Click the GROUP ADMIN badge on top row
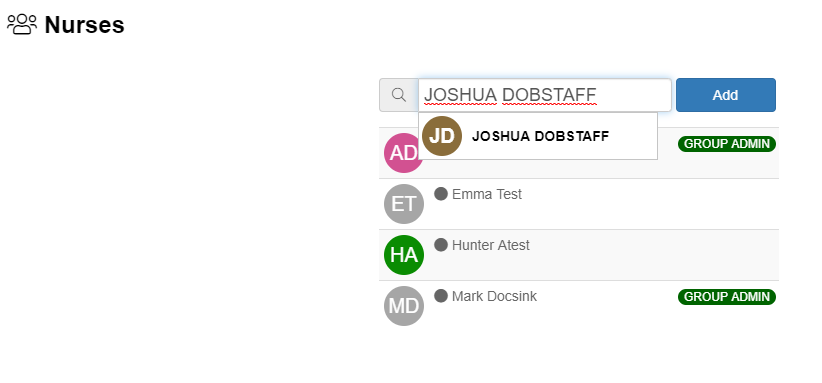This screenshot has height=383, width=822. 727,144
